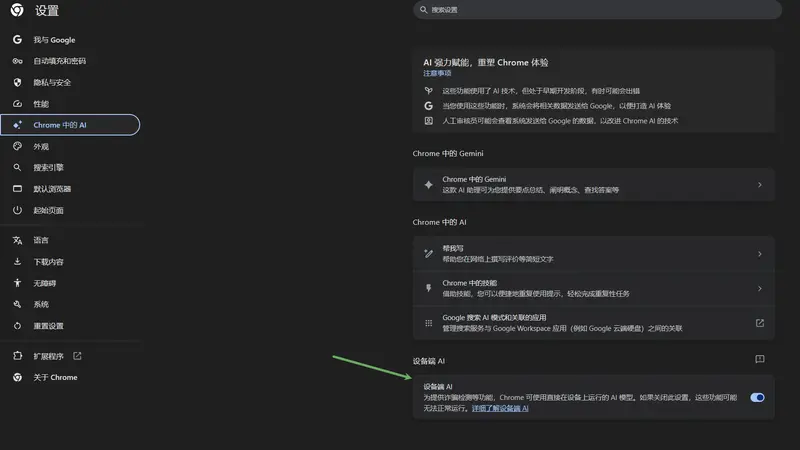800x450 pixels.
Task: Click the Gemini spark icon in Gemini row
Action: pos(429,185)
